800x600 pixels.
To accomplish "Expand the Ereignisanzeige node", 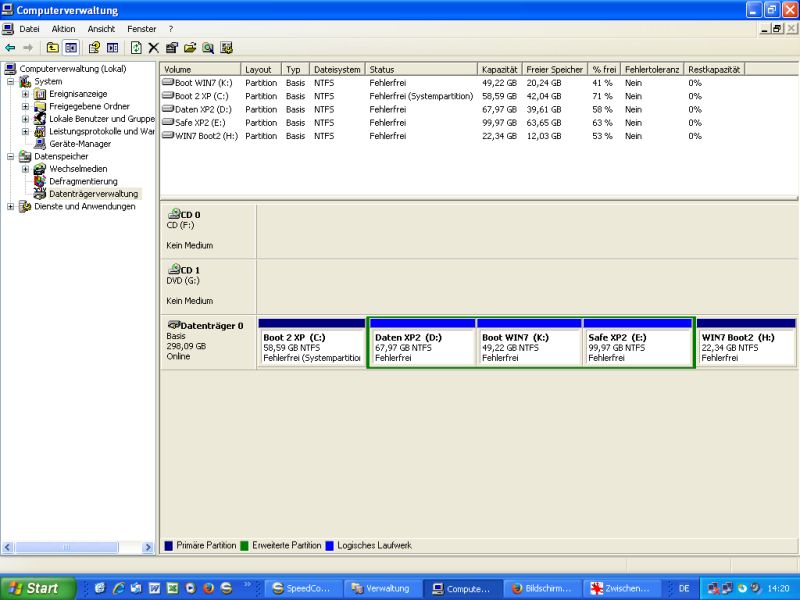I will [x=25, y=94].
